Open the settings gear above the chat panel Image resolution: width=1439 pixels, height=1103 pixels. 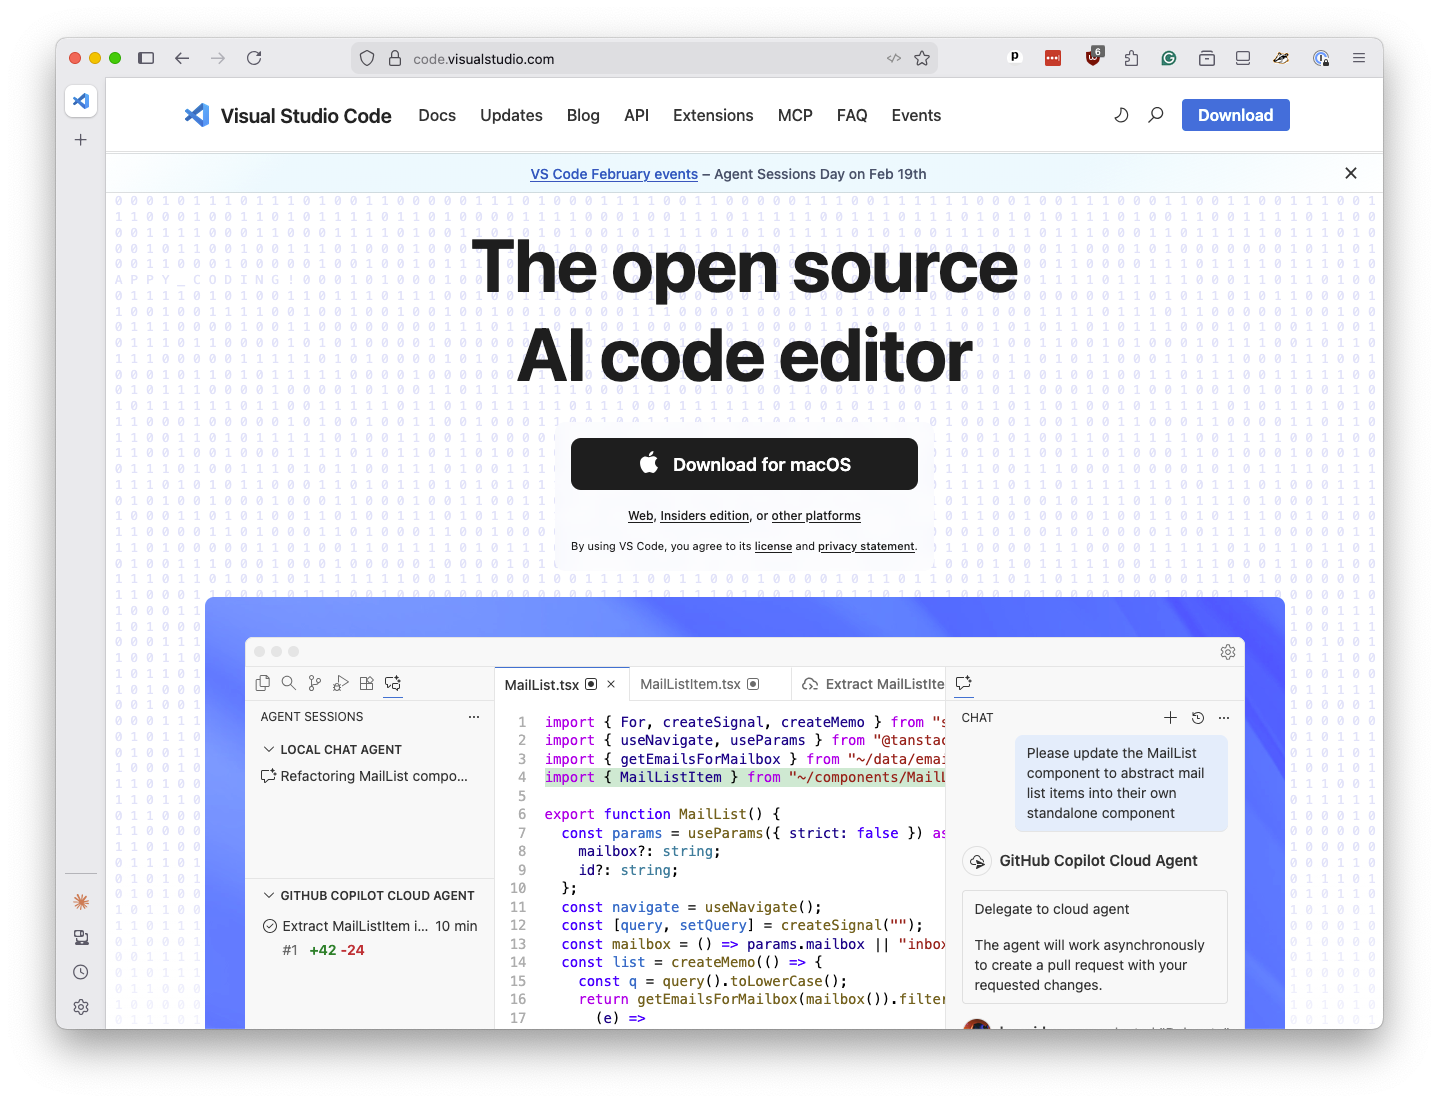[x=1228, y=652]
